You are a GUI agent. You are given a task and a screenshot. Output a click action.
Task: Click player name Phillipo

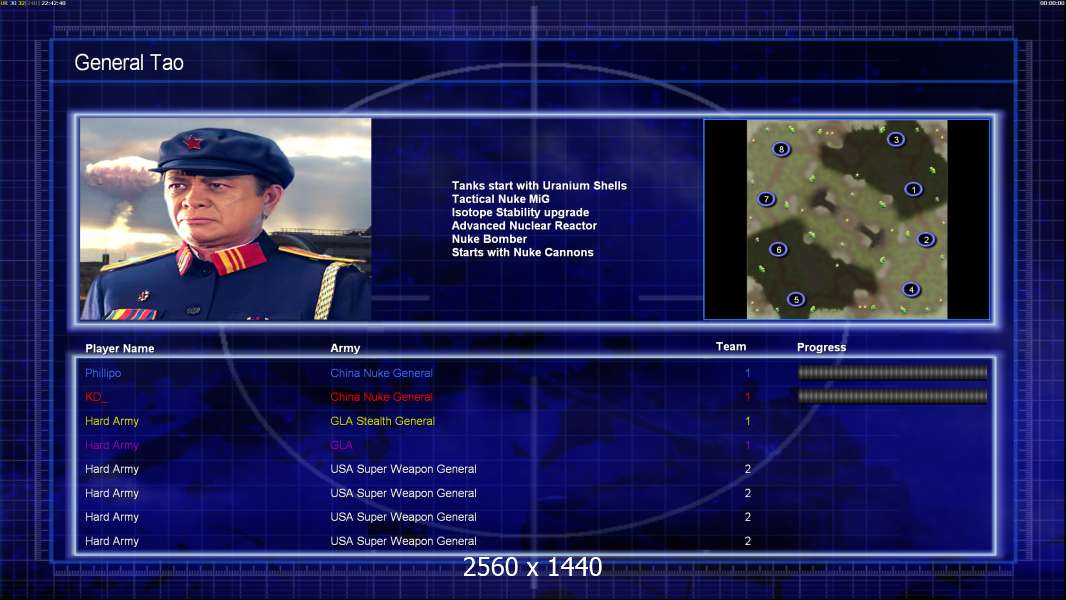tap(103, 373)
